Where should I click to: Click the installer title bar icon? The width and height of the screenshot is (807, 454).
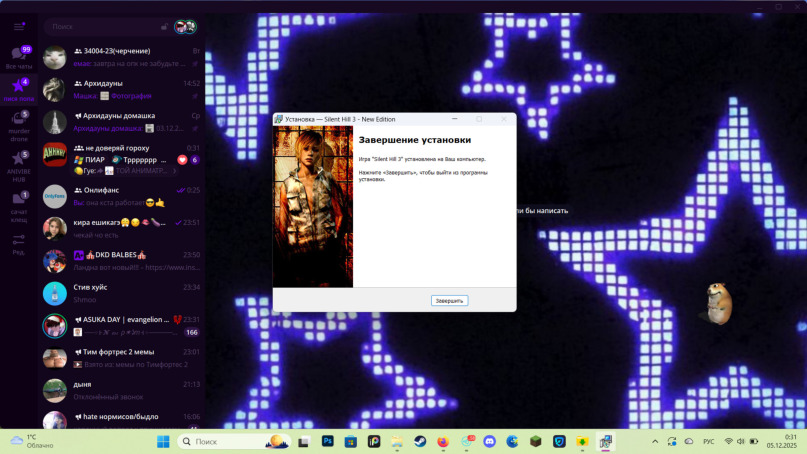[278, 119]
